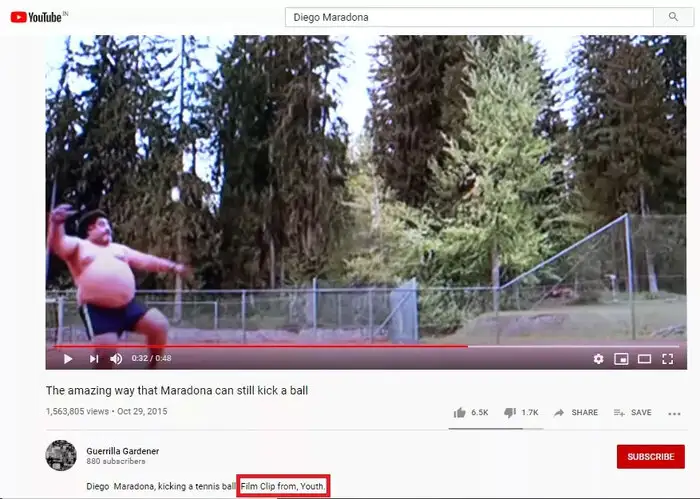Enable miniplayer mode
The width and height of the screenshot is (700, 499).
click(x=621, y=359)
